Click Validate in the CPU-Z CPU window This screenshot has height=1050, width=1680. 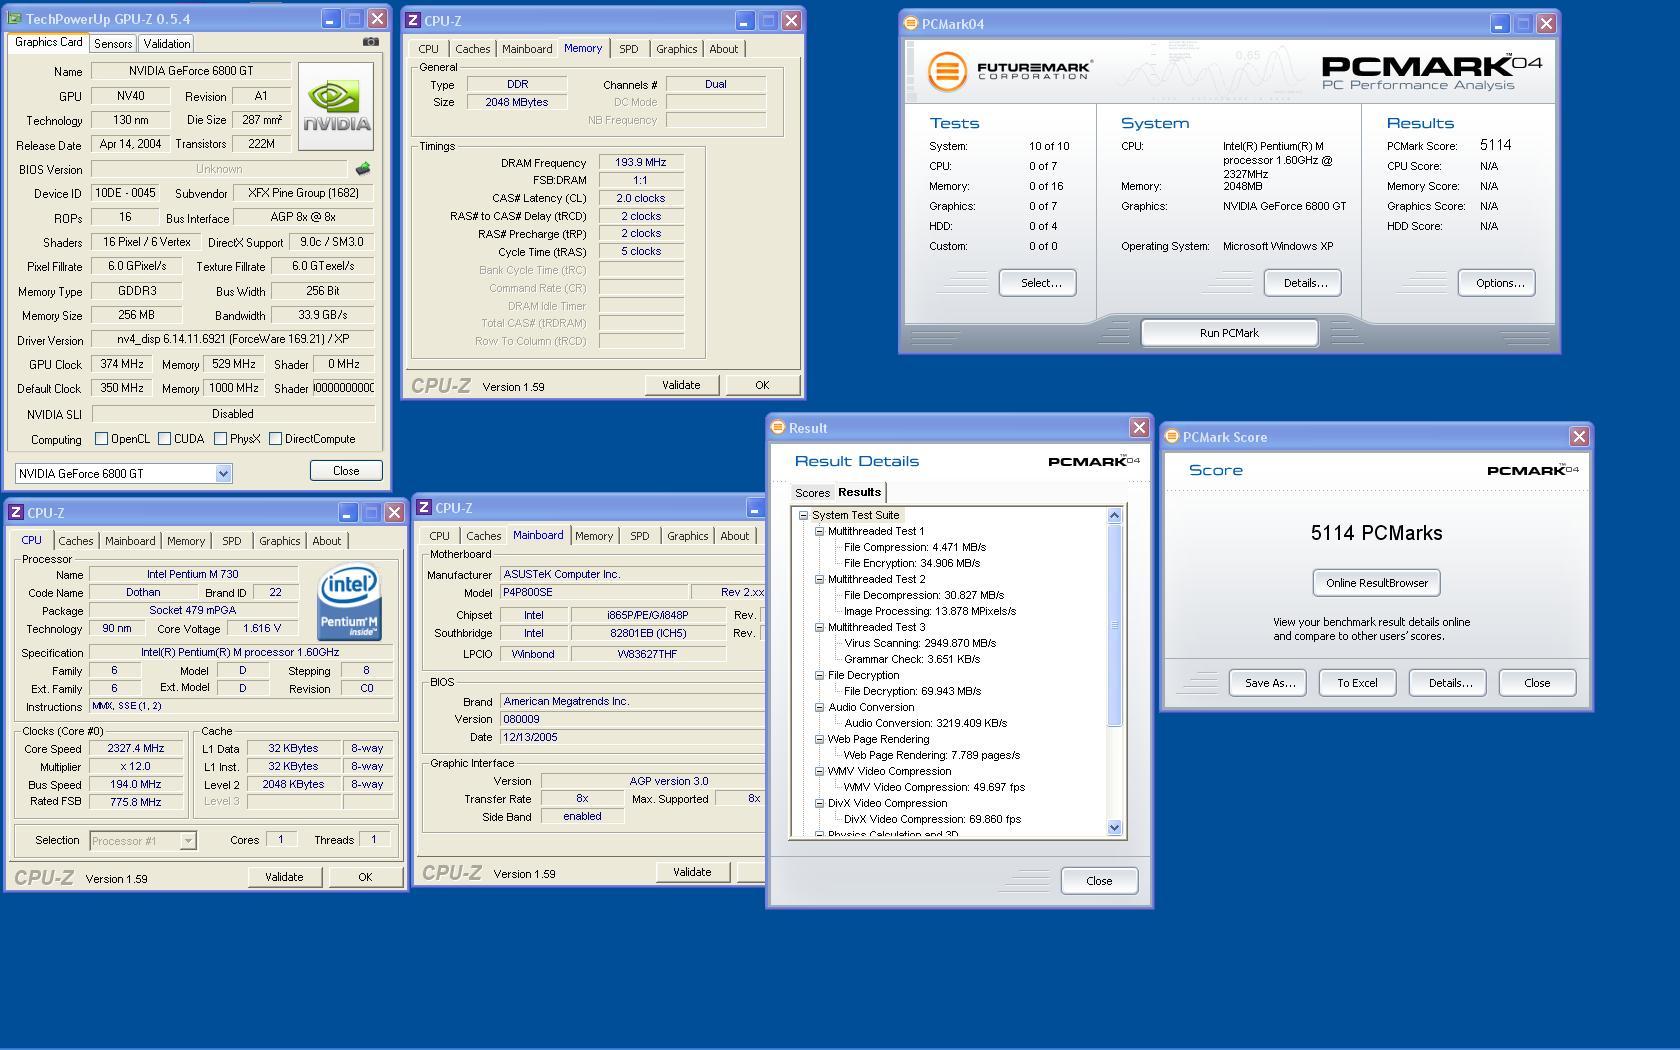click(284, 877)
